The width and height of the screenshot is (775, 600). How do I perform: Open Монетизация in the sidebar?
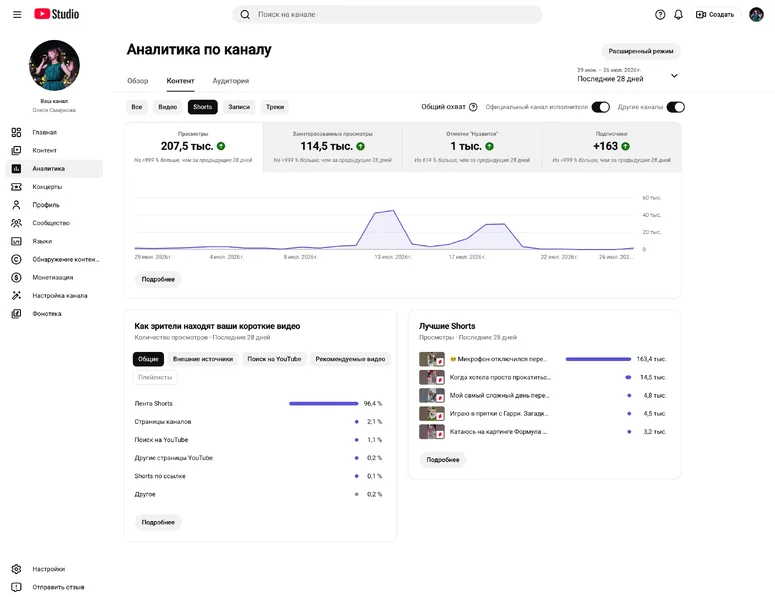click(x=52, y=277)
